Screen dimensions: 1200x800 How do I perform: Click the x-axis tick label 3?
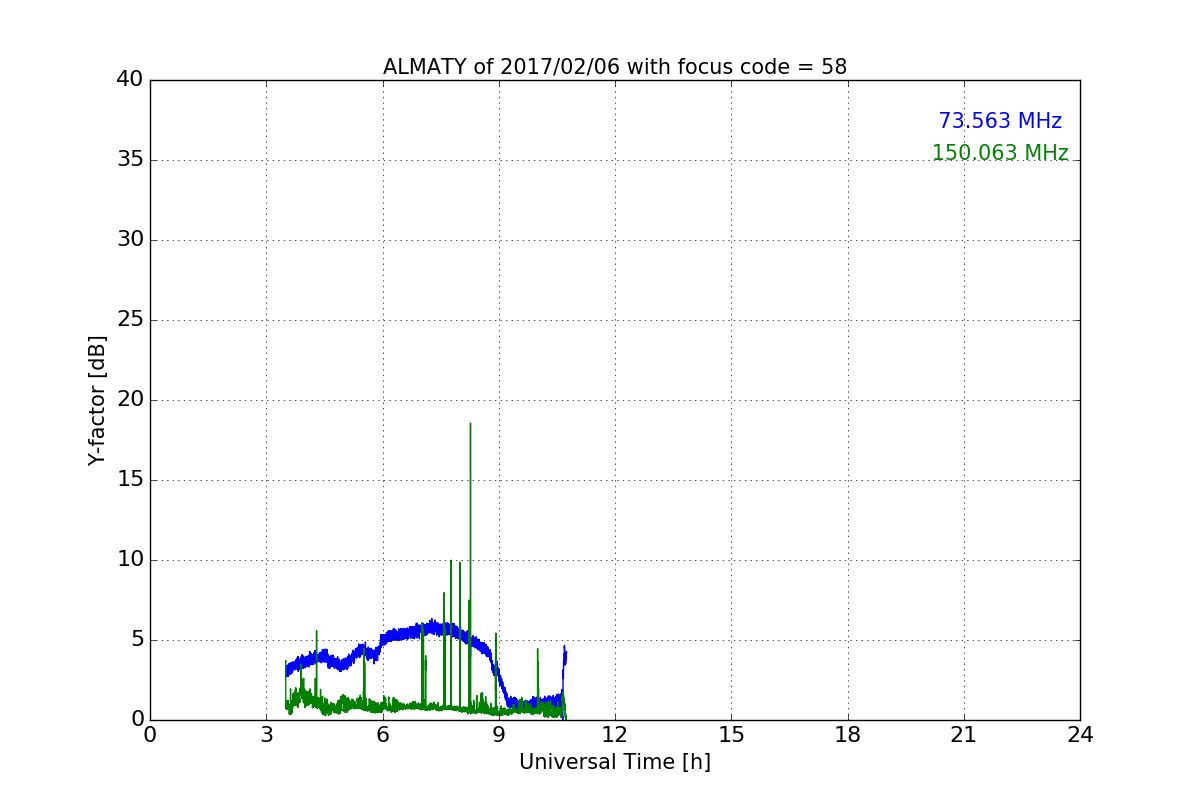coord(266,734)
